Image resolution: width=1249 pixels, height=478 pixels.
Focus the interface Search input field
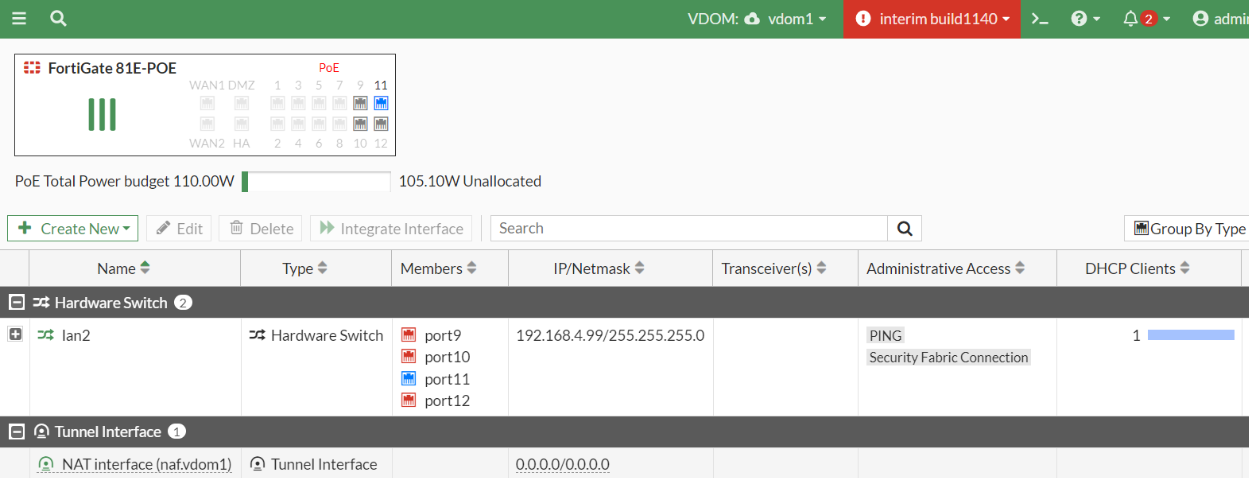[x=689, y=229]
